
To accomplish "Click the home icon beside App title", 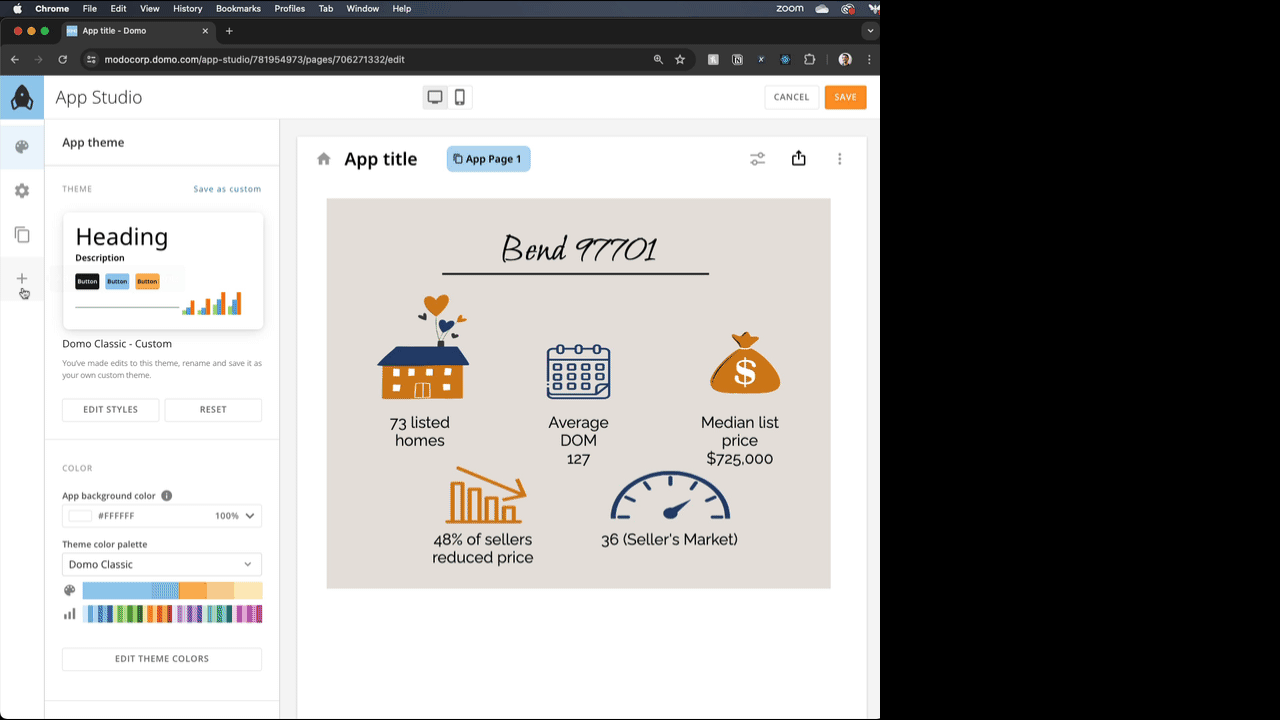I will click(x=322, y=158).
